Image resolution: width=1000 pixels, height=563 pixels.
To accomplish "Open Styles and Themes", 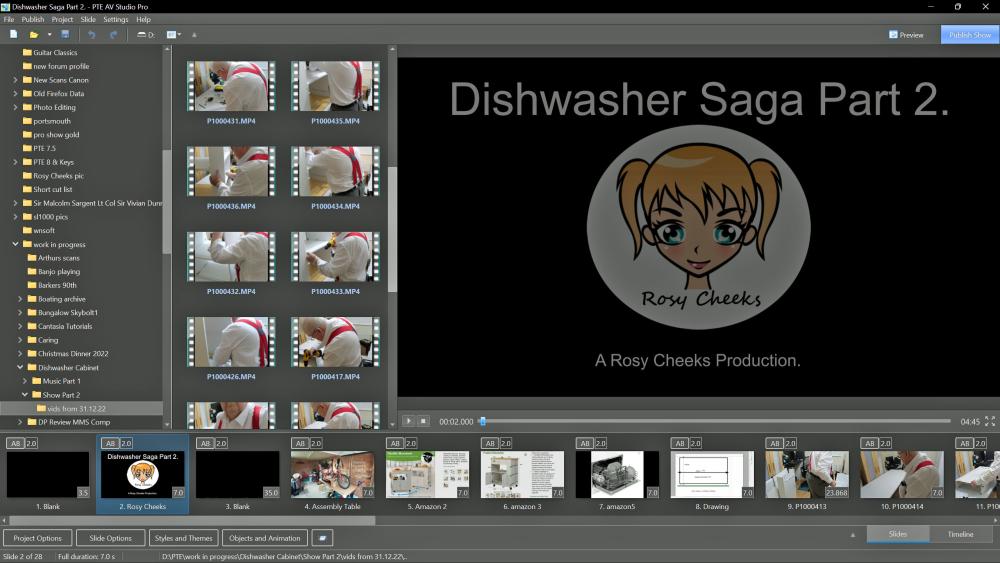I will click(184, 538).
